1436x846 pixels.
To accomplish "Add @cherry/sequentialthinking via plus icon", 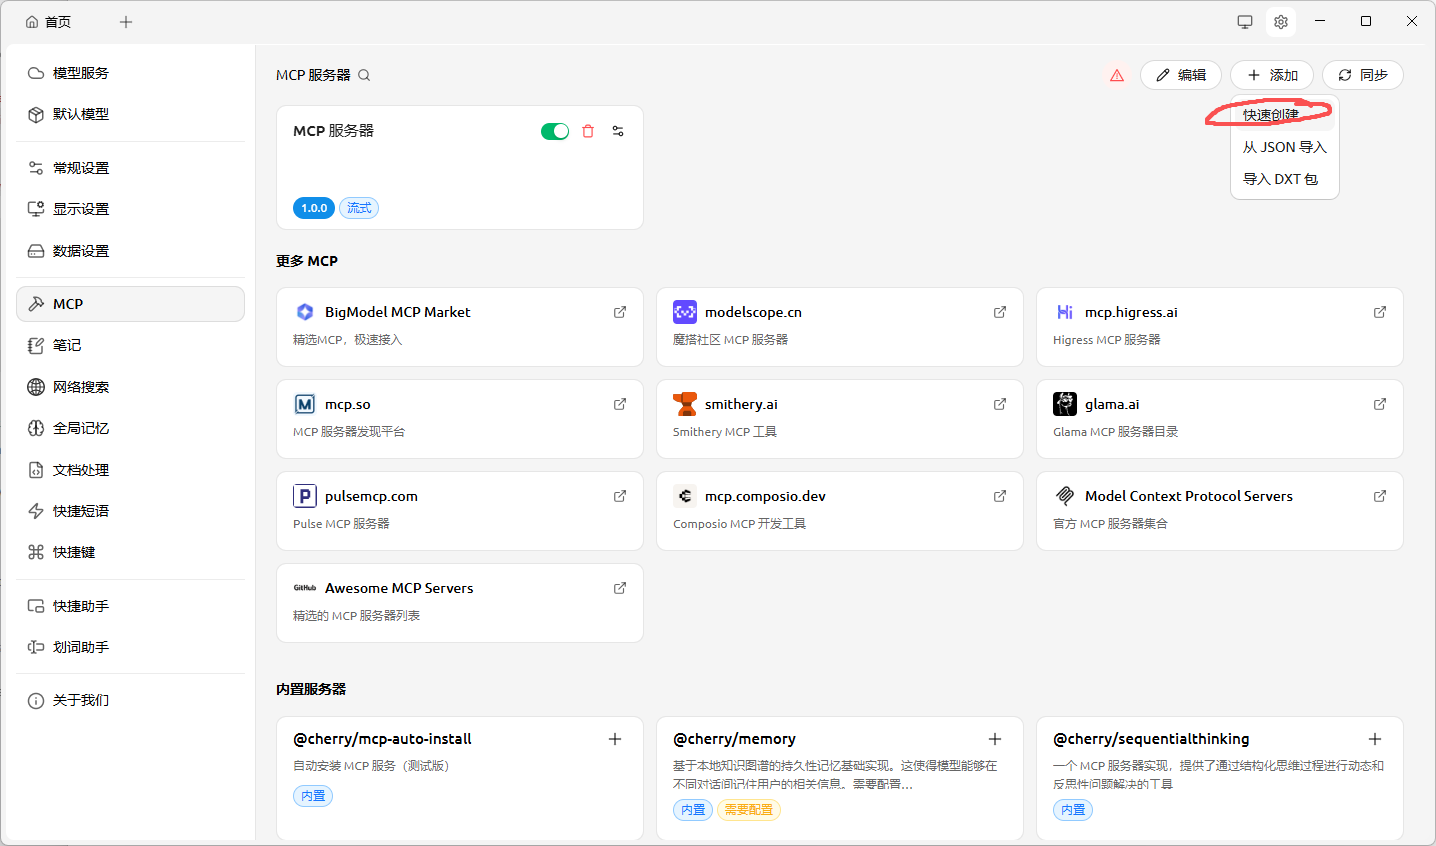I will pyautogui.click(x=1375, y=739).
